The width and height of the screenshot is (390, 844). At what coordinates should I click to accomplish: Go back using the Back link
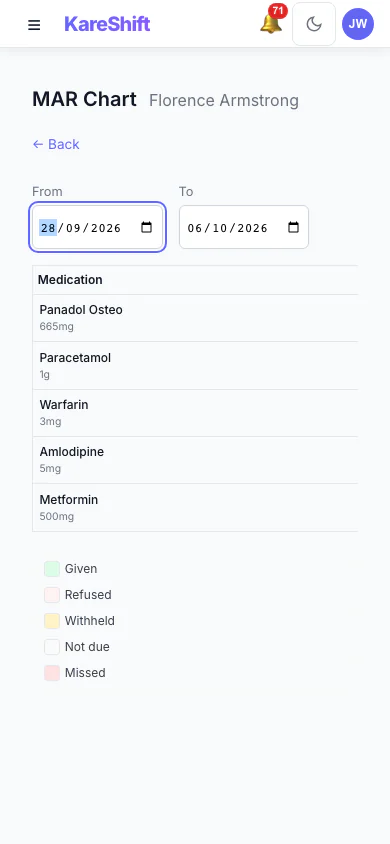(x=56, y=144)
